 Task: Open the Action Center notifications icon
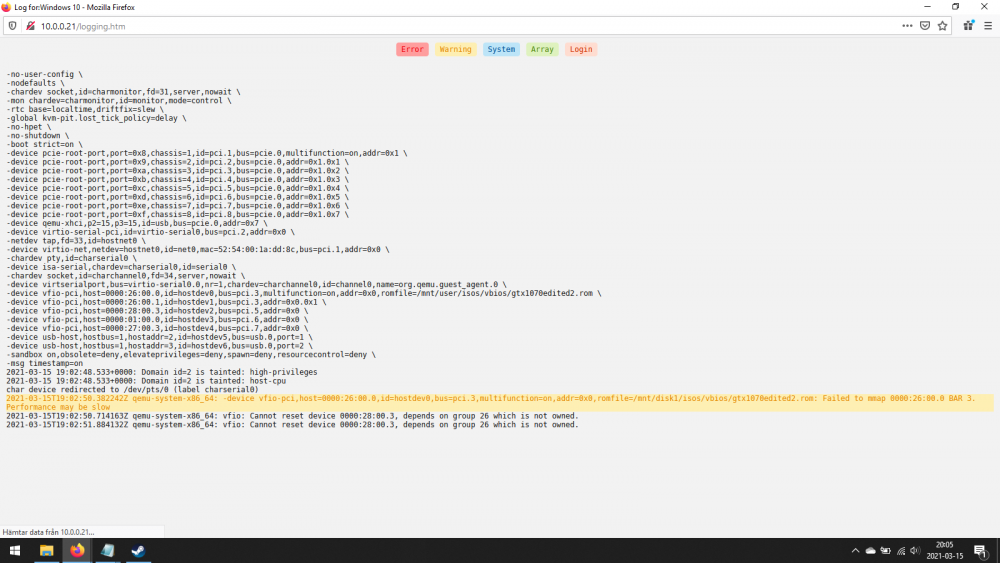point(981,551)
